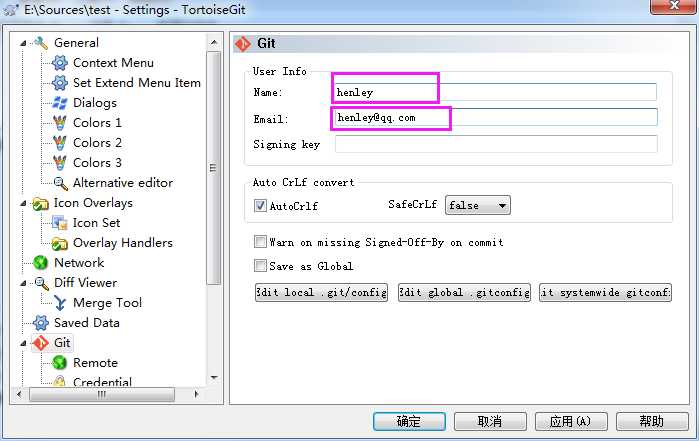Click the Colors 1 icon
Viewport: 699px width, 441px height.
pos(60,123)
